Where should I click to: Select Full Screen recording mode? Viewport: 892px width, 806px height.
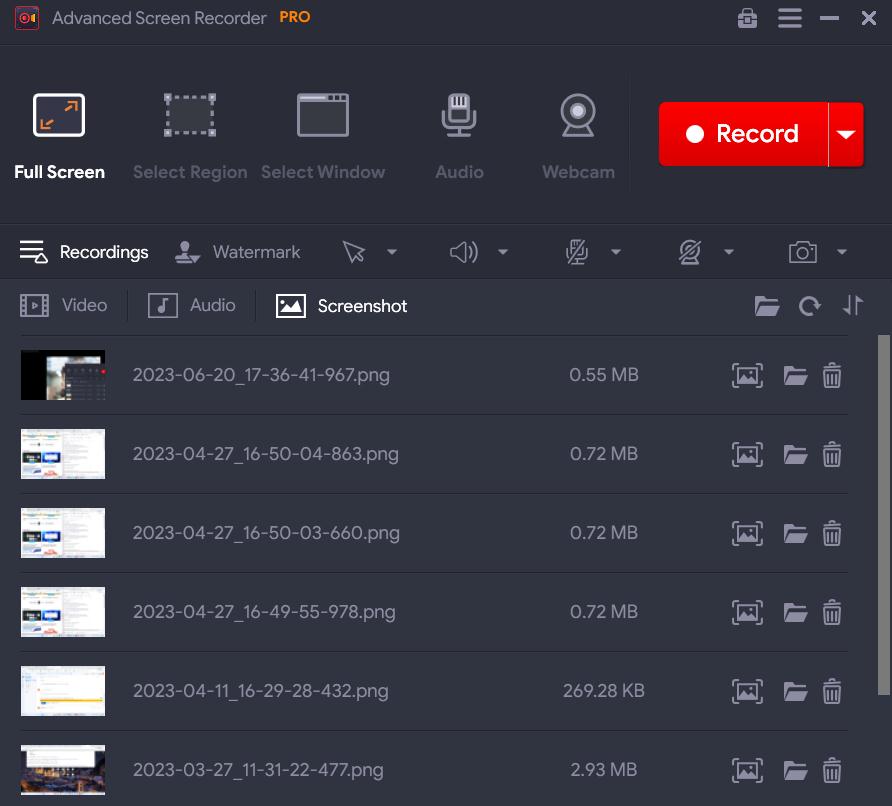point(59,137)
